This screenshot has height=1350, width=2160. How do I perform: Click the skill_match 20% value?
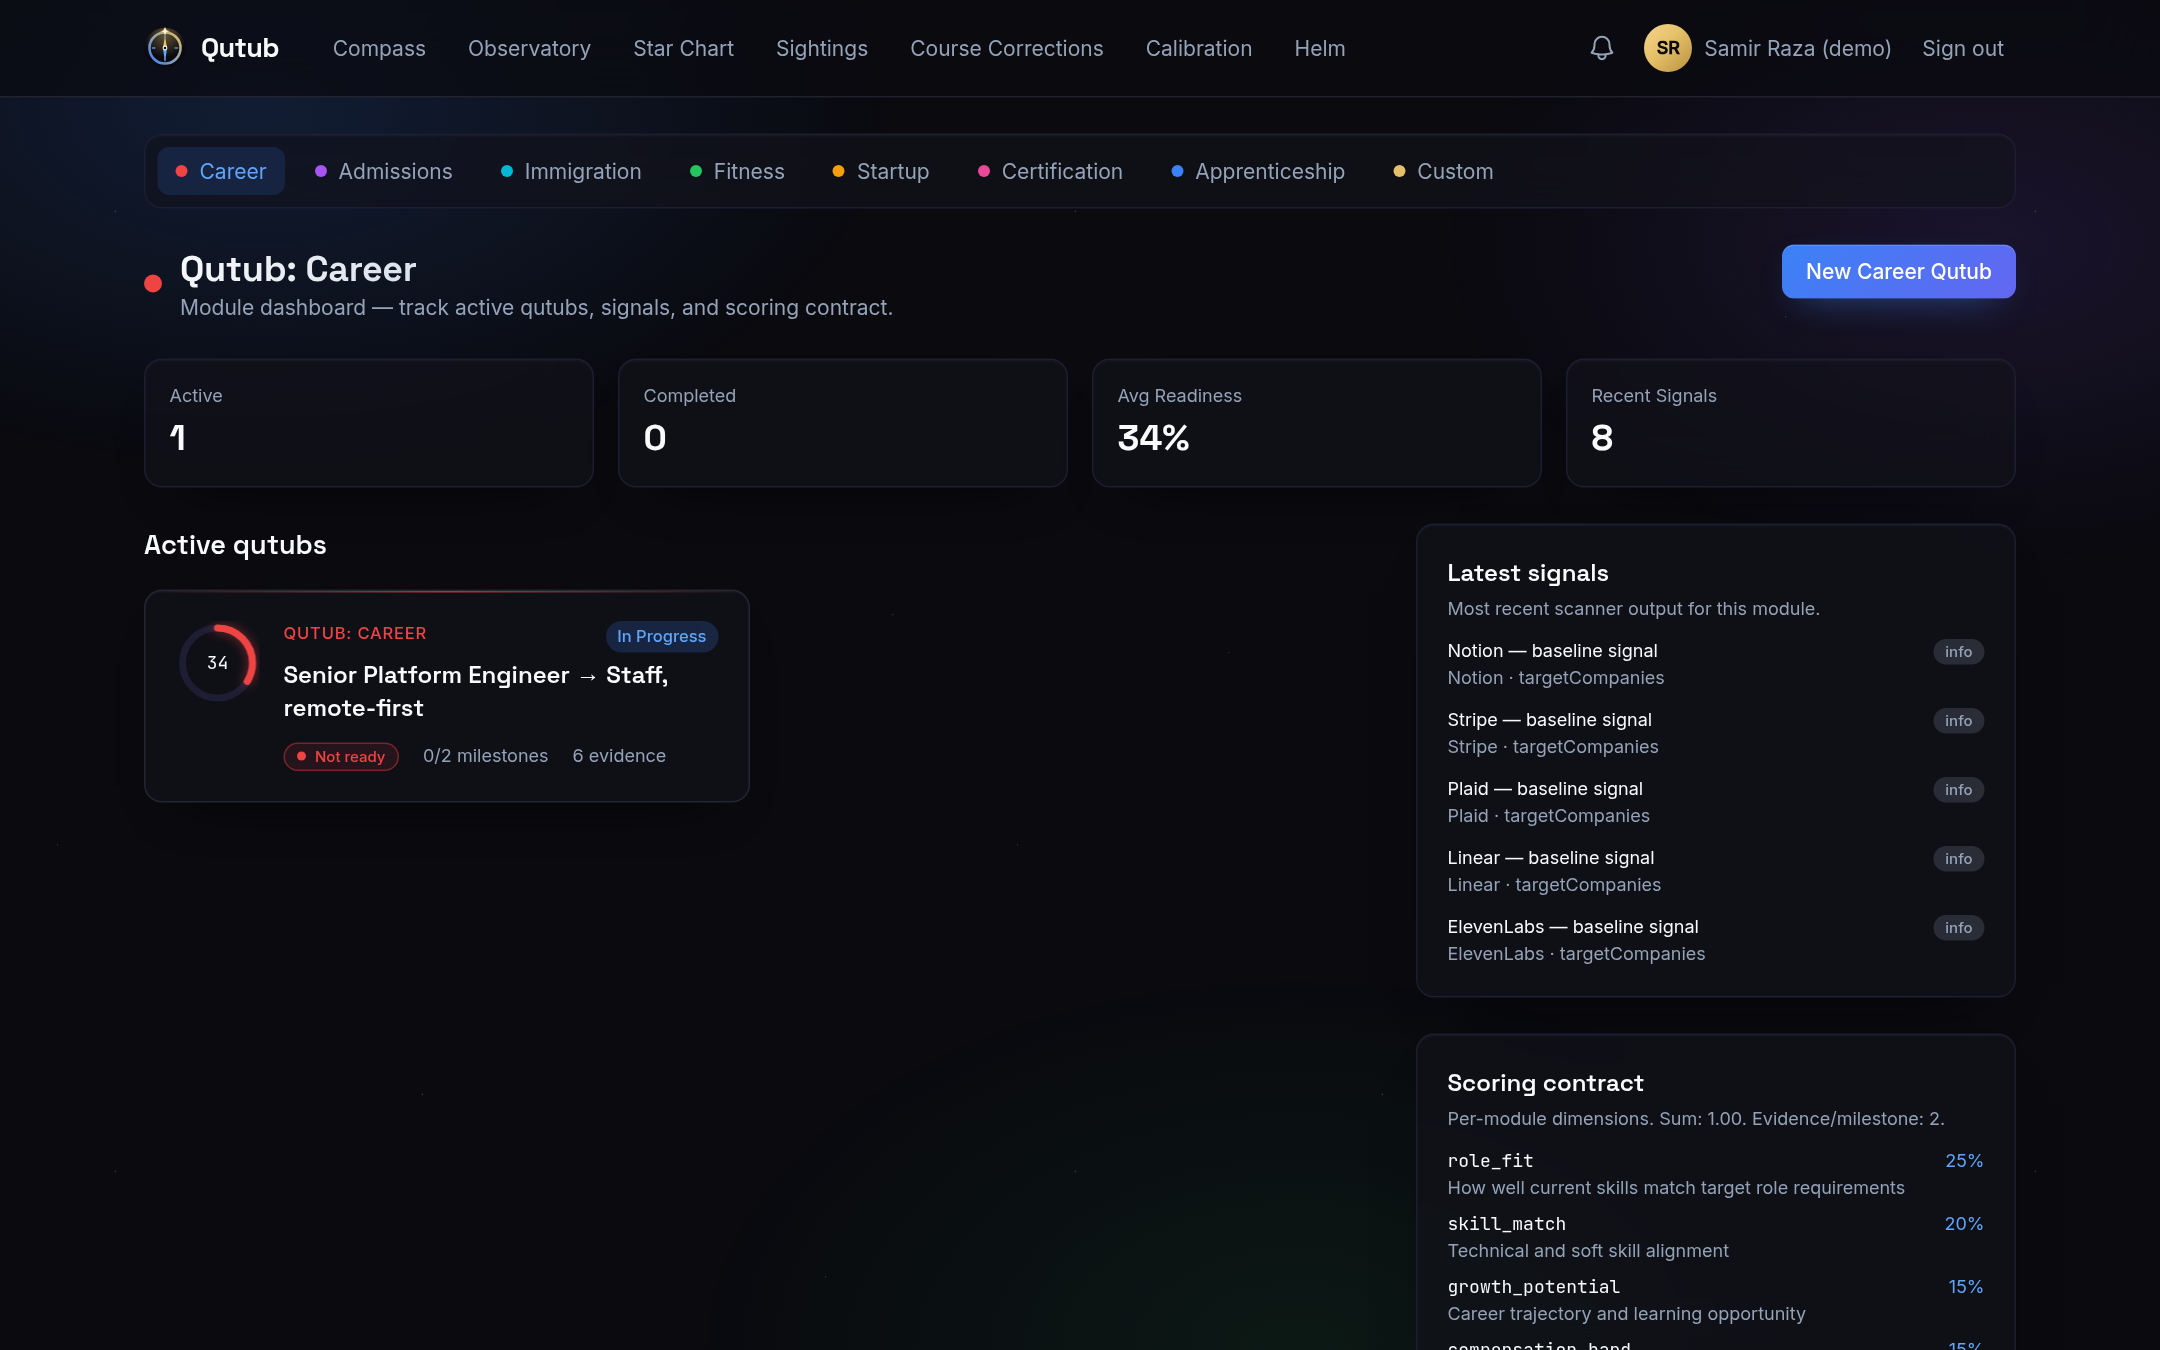pyautogui.click(x=1963, y=1224)
